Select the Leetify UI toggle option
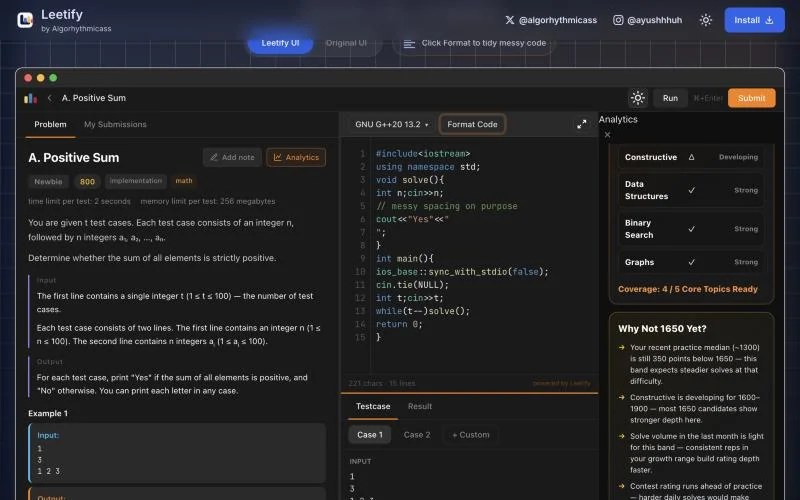Screen dimensions: 800x500 pyautogui.click(x=280, y=43)
